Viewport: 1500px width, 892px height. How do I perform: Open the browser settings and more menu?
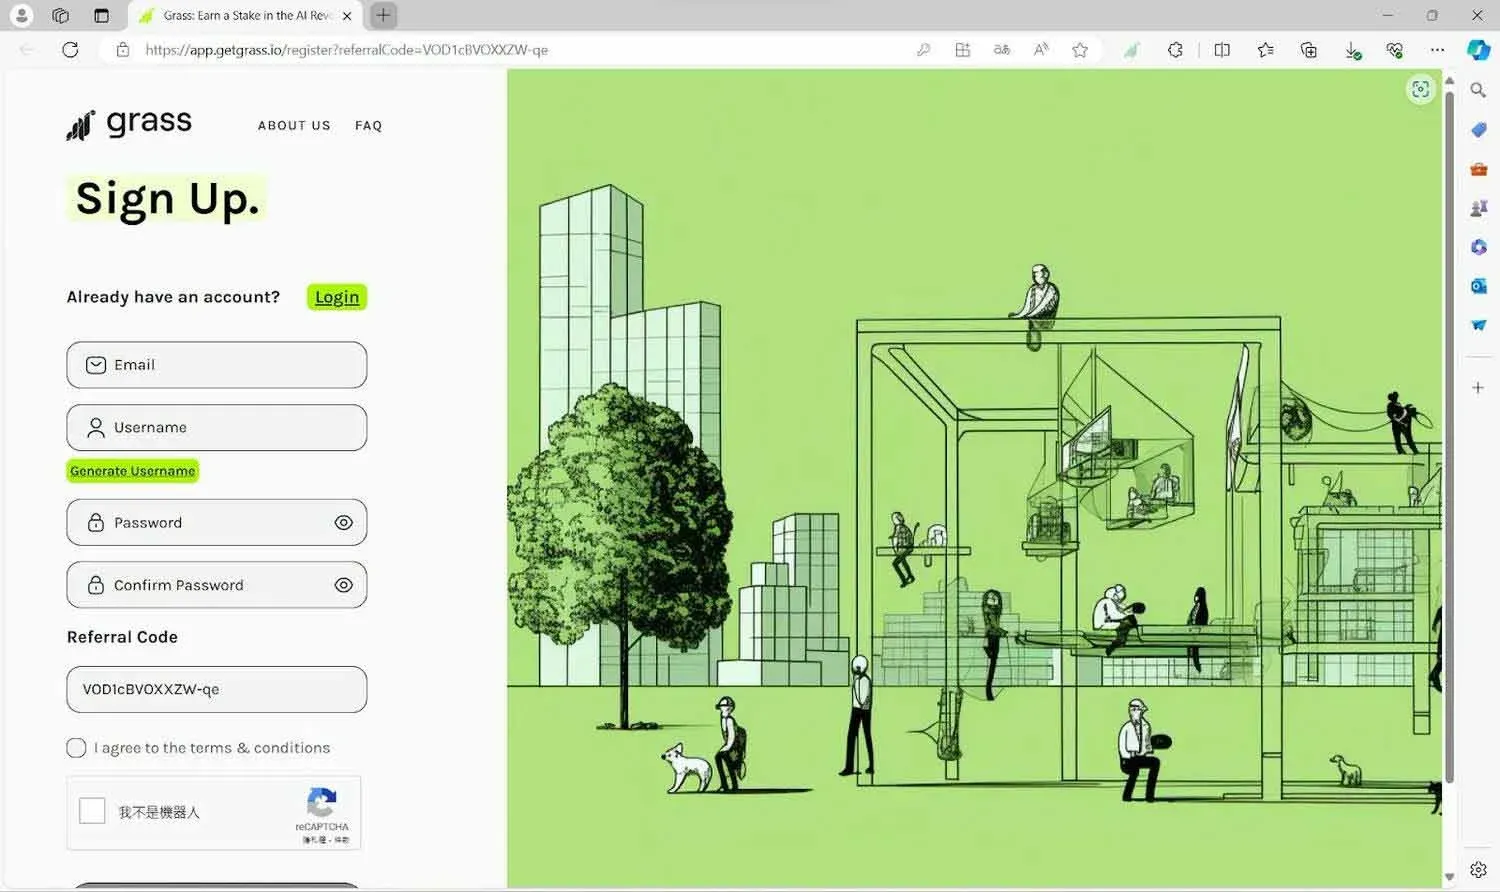(x=1437, y=49)
